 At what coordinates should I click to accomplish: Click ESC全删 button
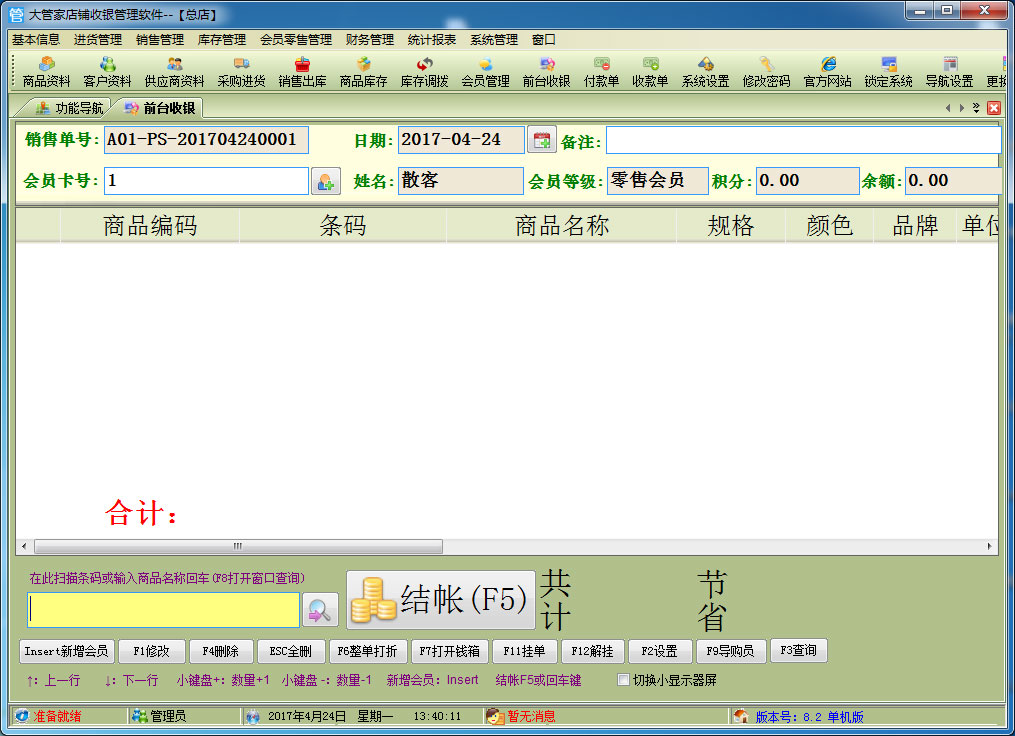point(291,651)
